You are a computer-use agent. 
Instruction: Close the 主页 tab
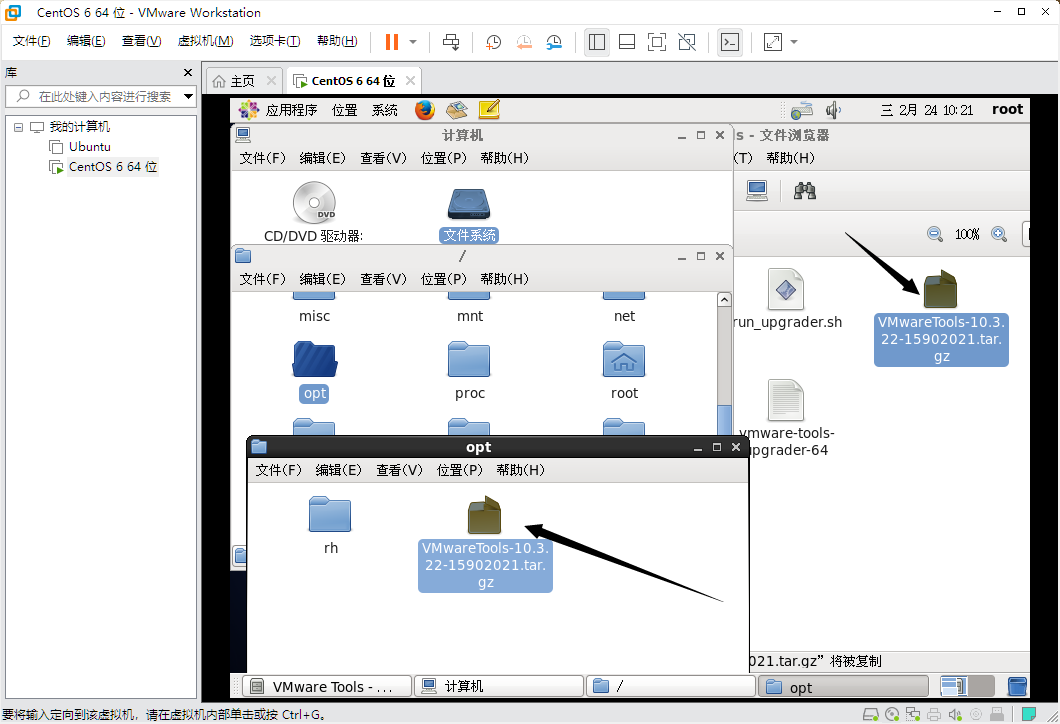[271, 80]
